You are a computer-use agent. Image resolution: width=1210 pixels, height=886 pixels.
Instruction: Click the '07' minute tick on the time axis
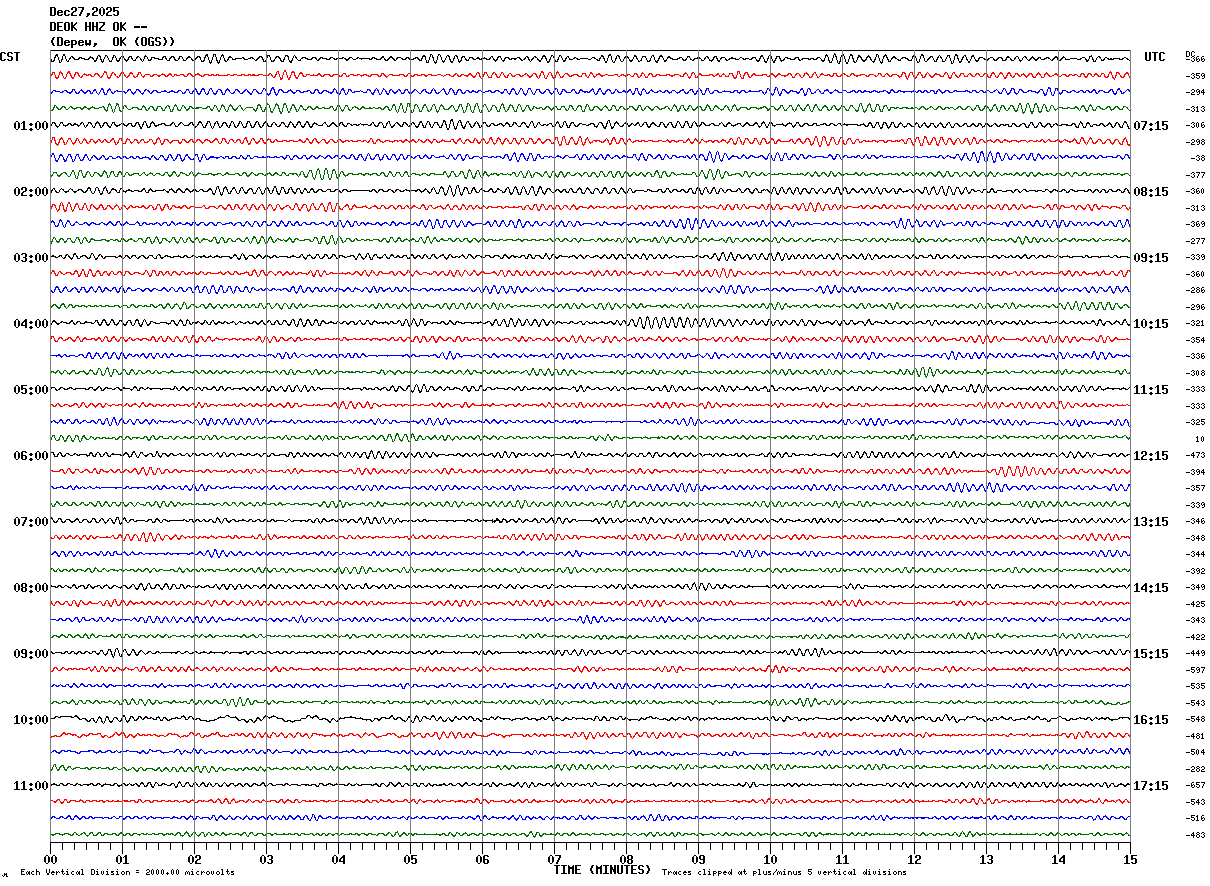[554, 859]
